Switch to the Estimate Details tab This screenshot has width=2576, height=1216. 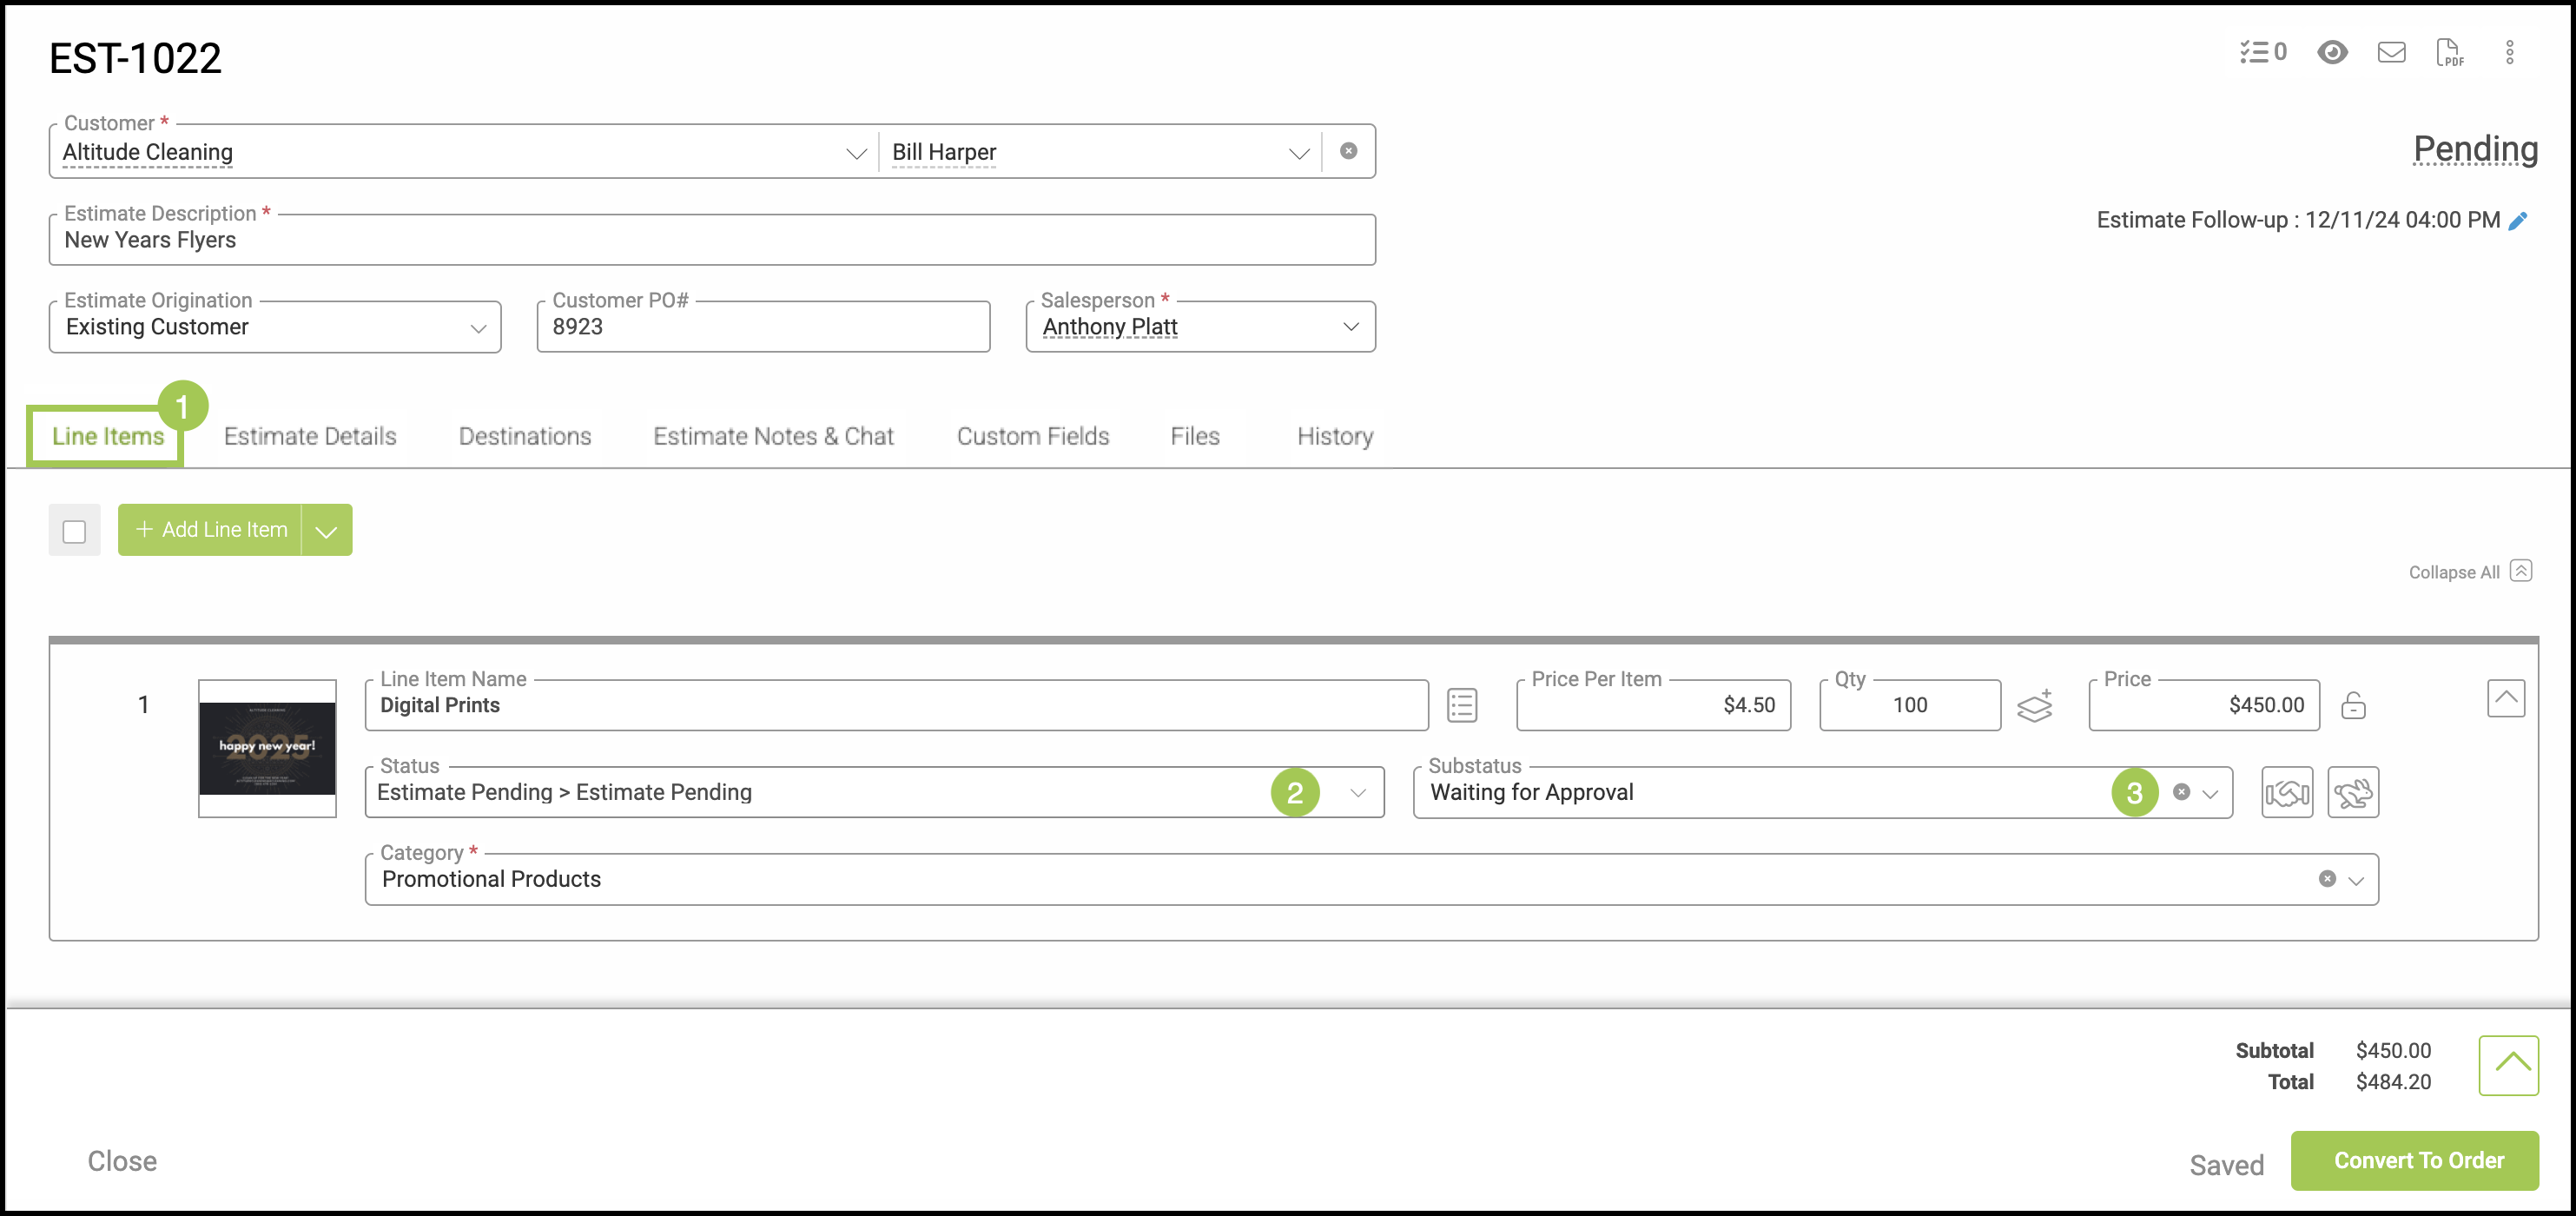(x=310, y=437)
